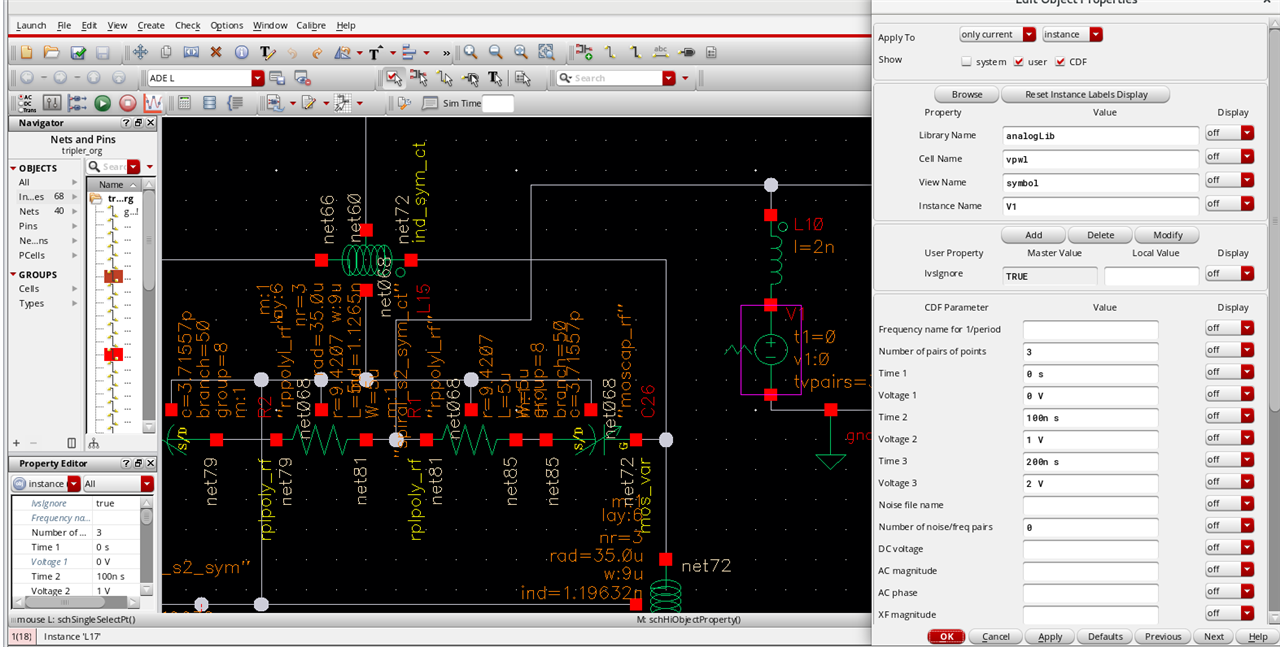
Task: Click the Select Labels T cursor icon
Action: pyautogui.click(x=496, y=78)
